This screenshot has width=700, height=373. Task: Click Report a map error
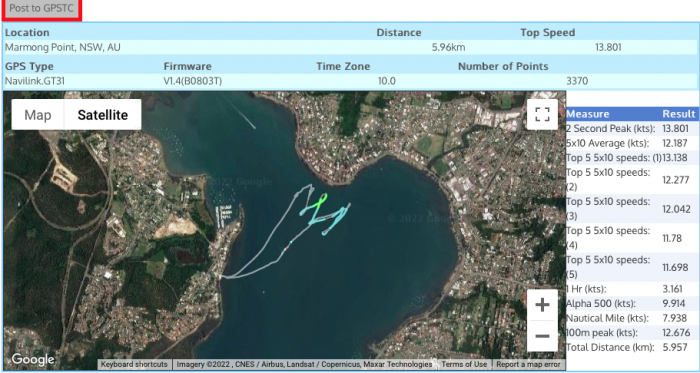pos(528,364)
